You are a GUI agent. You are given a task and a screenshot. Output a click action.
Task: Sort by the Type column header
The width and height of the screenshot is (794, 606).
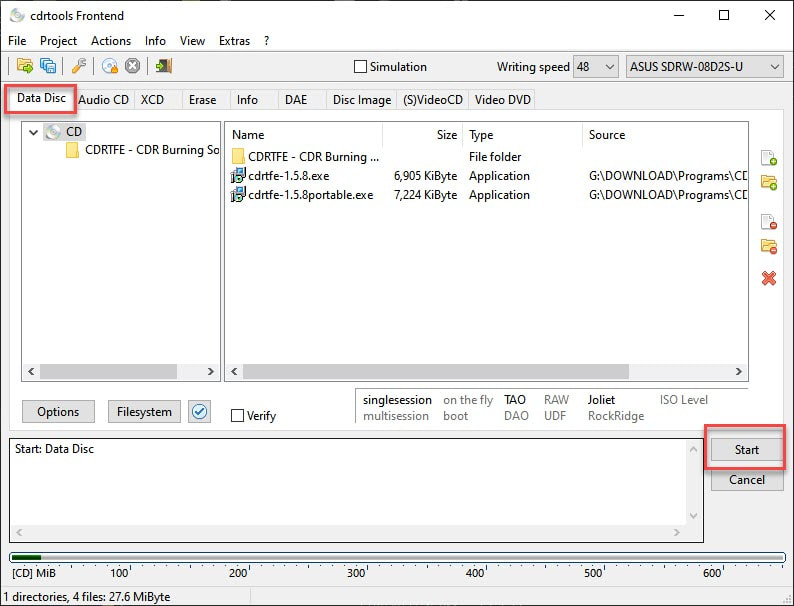pyautogui.click(x=523, y=135)
